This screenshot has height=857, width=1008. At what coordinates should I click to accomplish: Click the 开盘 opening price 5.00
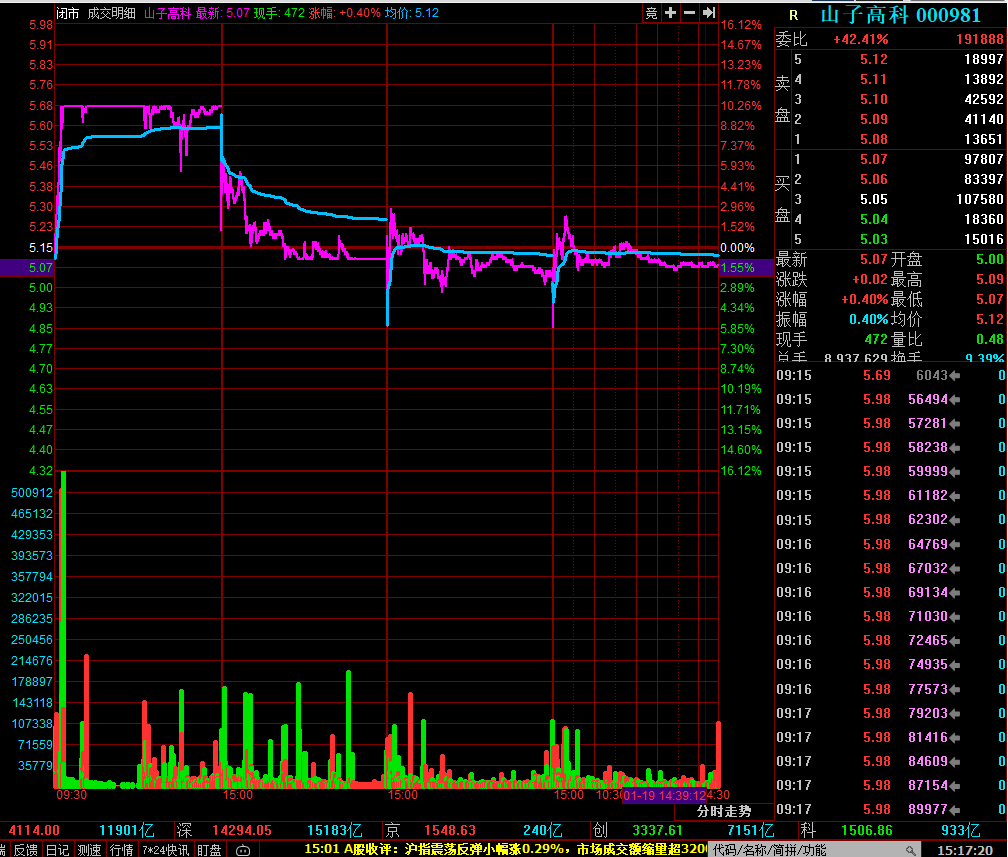[x=989, y=259]
